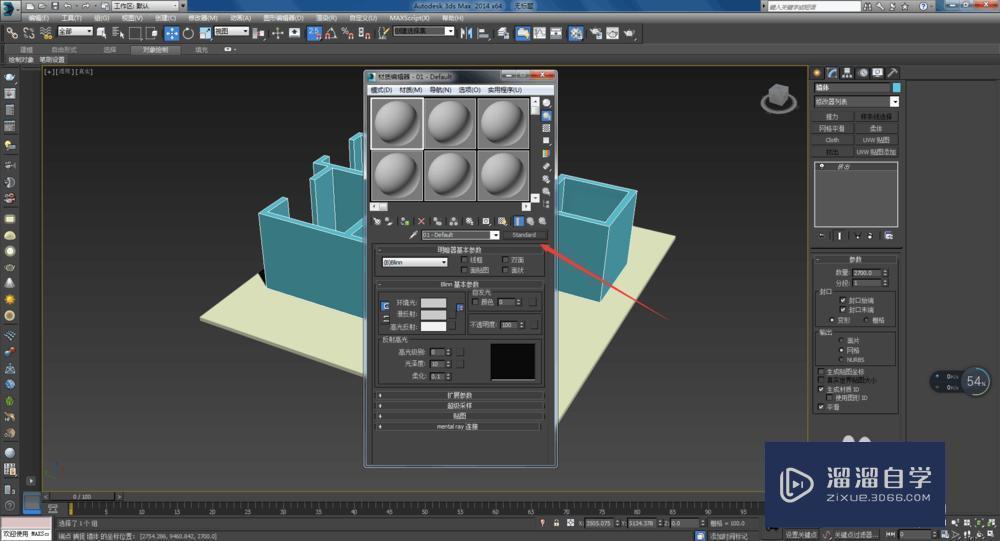Viewport: 1000px width, 541px height.
Task: Open the Hierarchy command panel tab
Action: pos(848,73)
